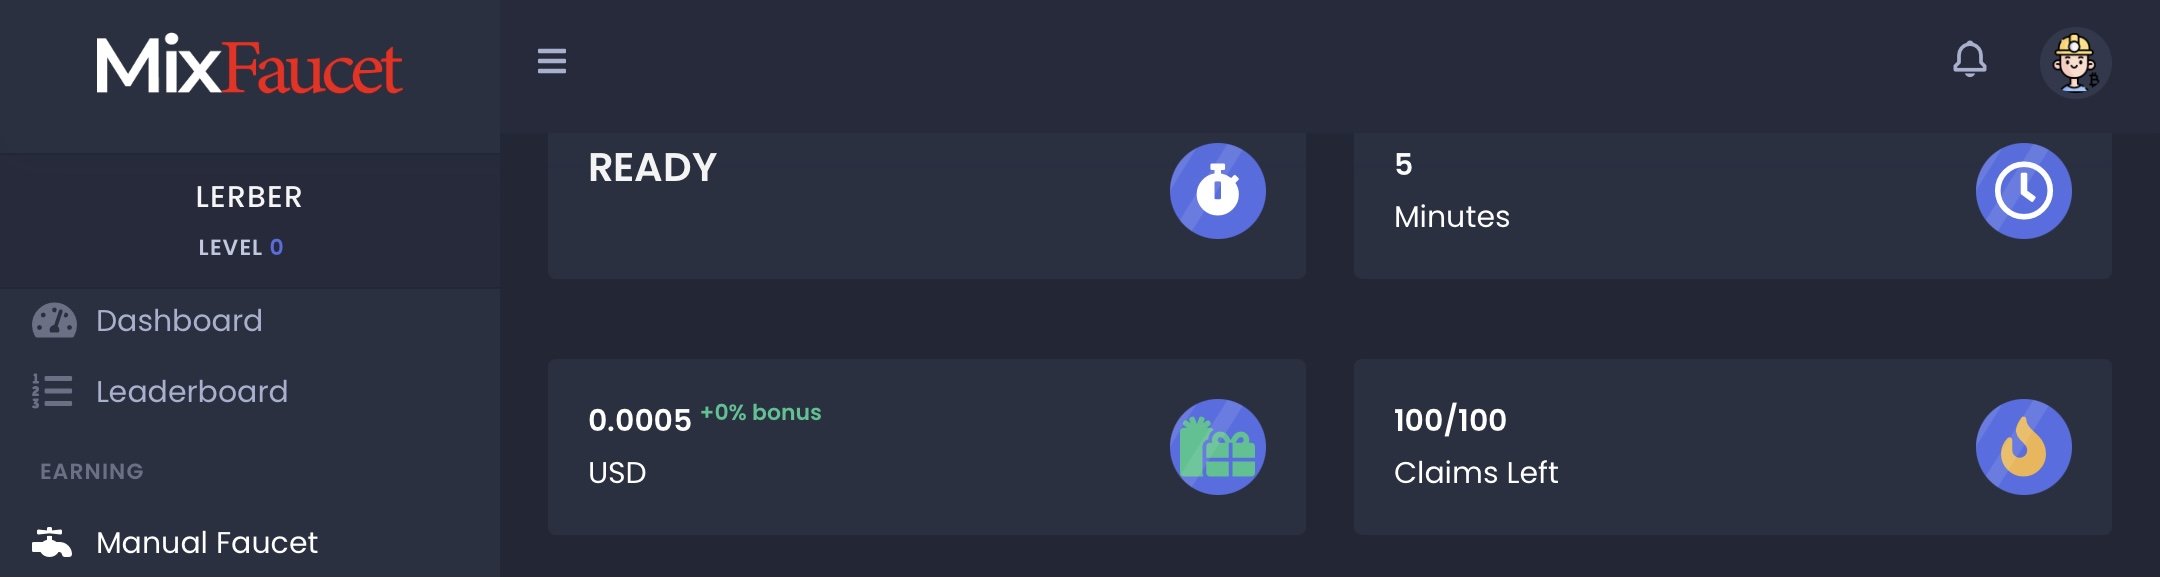Click the Dashboard gauge icon

[54, 321]
